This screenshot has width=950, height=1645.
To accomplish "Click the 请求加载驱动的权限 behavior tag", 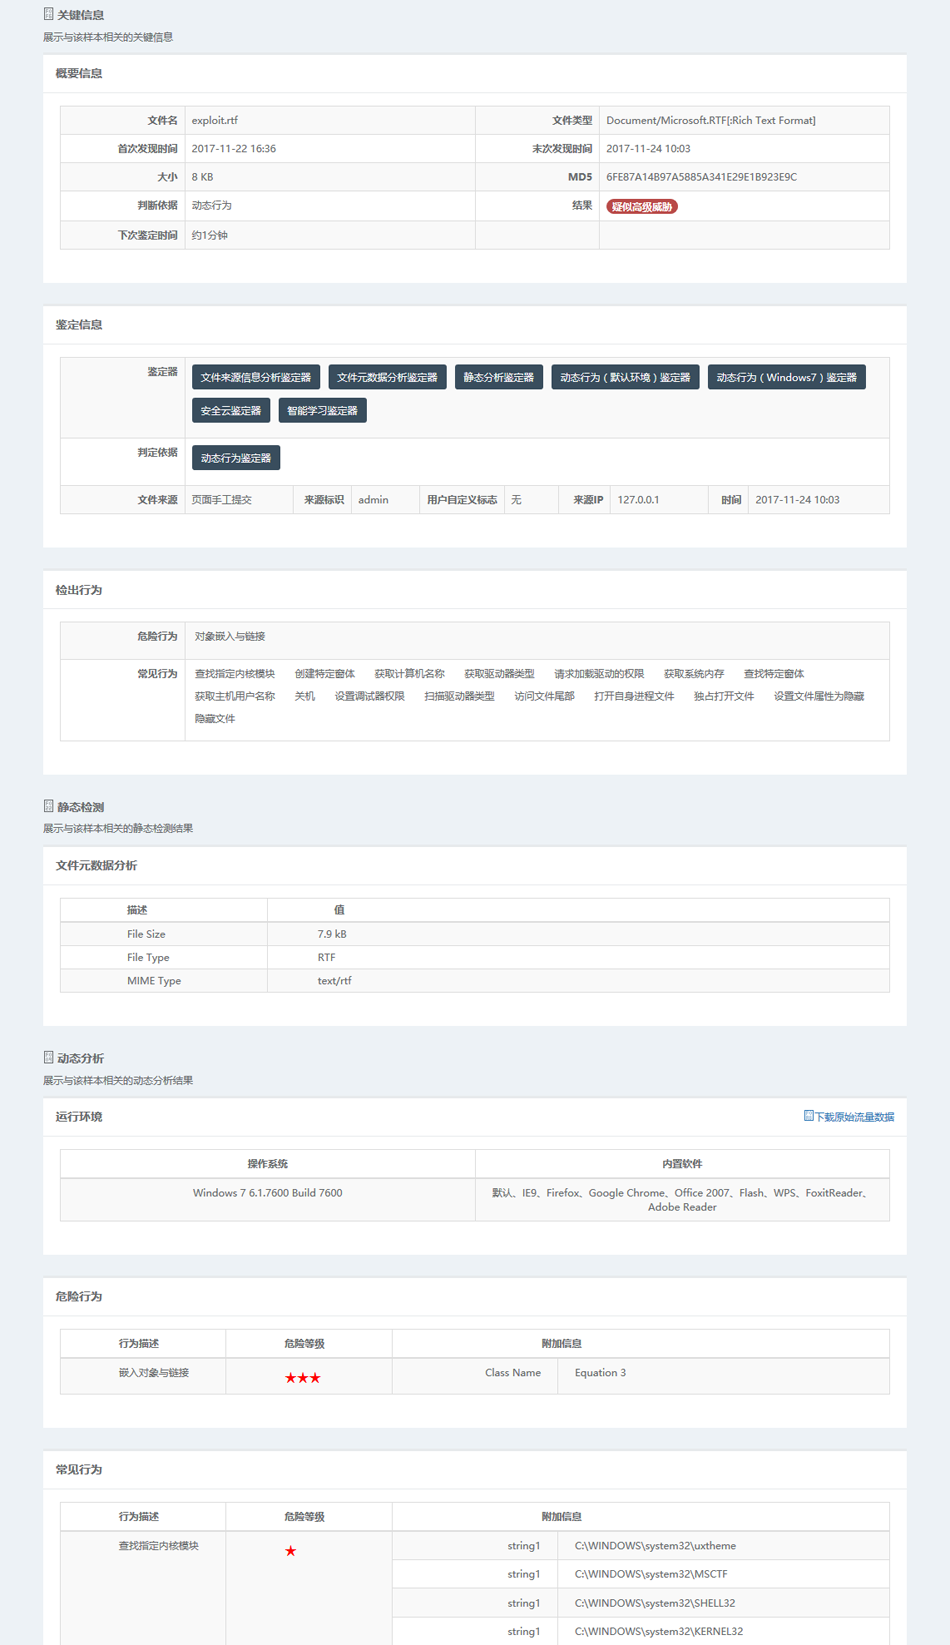I will (599, 674).
